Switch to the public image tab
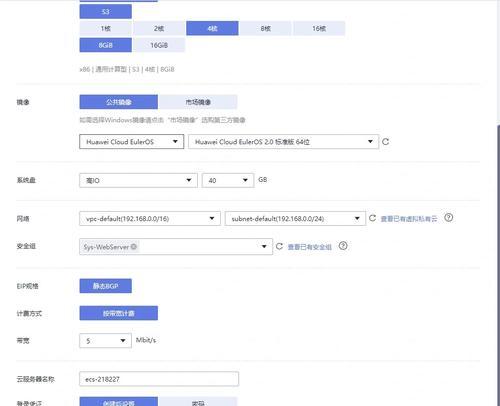 [119, 102]
